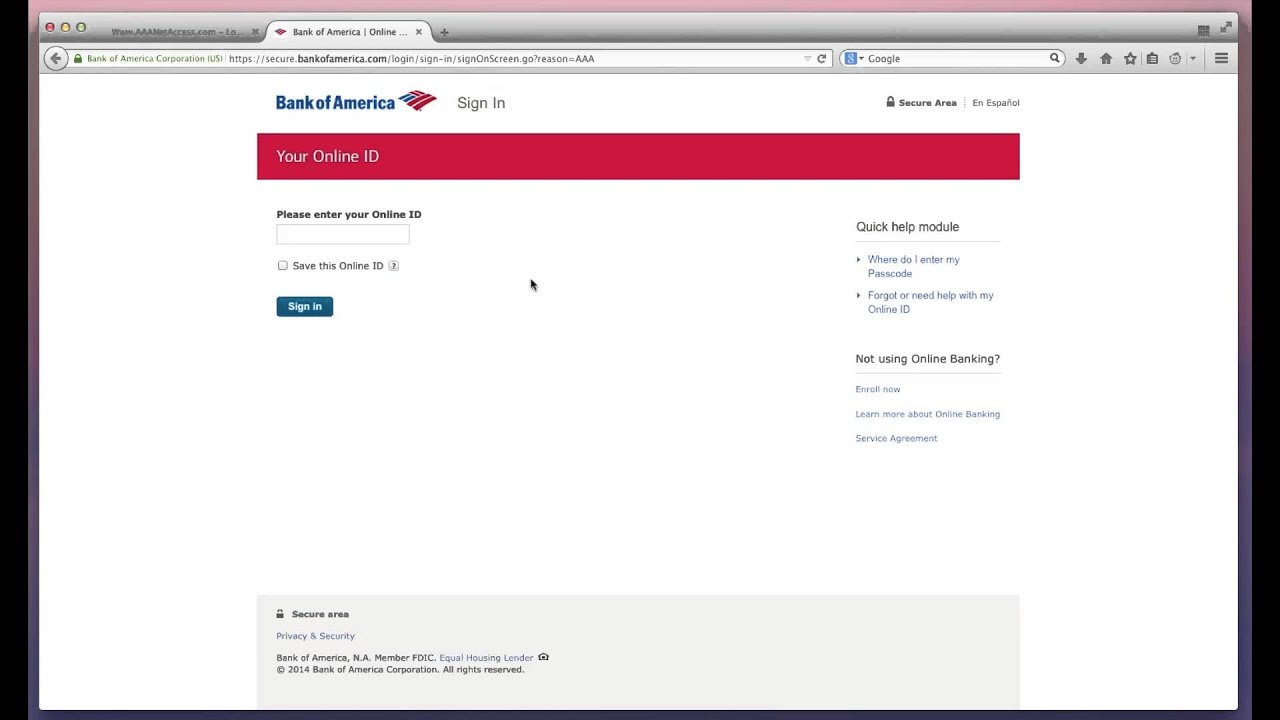Switch to the Www.AAANetAccess.com tab

tap(177, 32)
